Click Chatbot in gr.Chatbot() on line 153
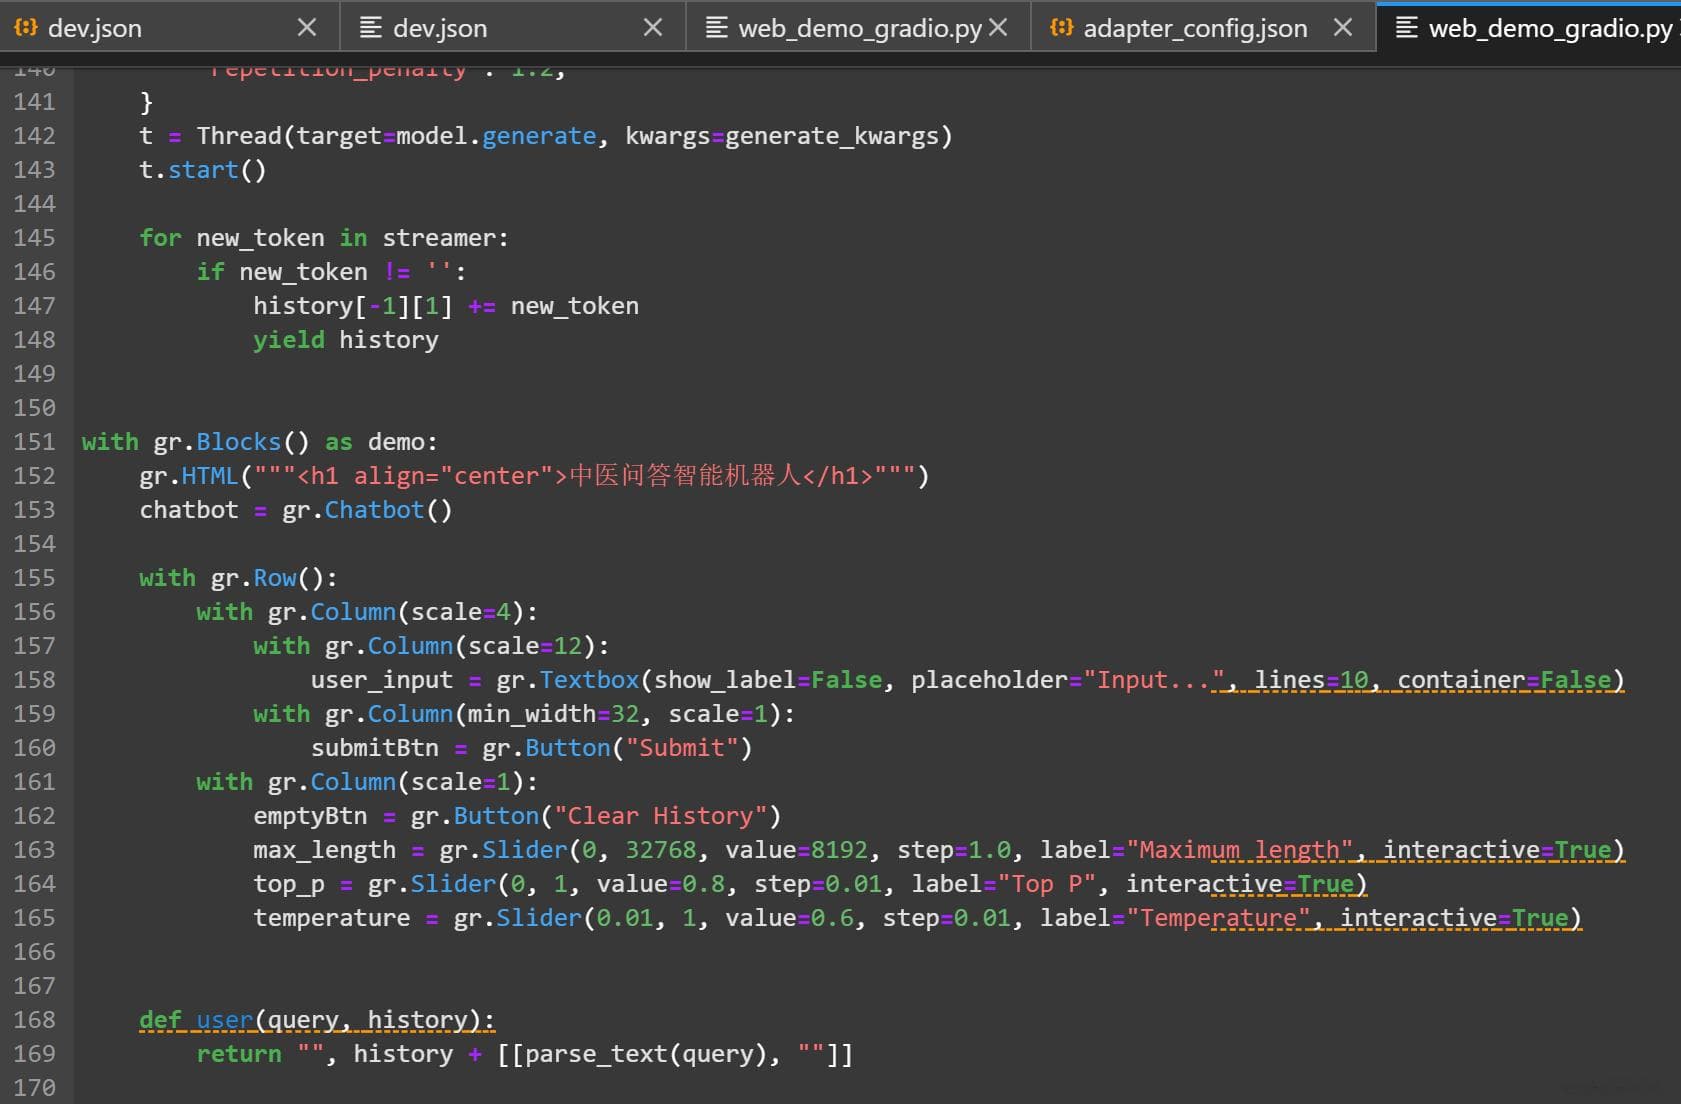 375,510
